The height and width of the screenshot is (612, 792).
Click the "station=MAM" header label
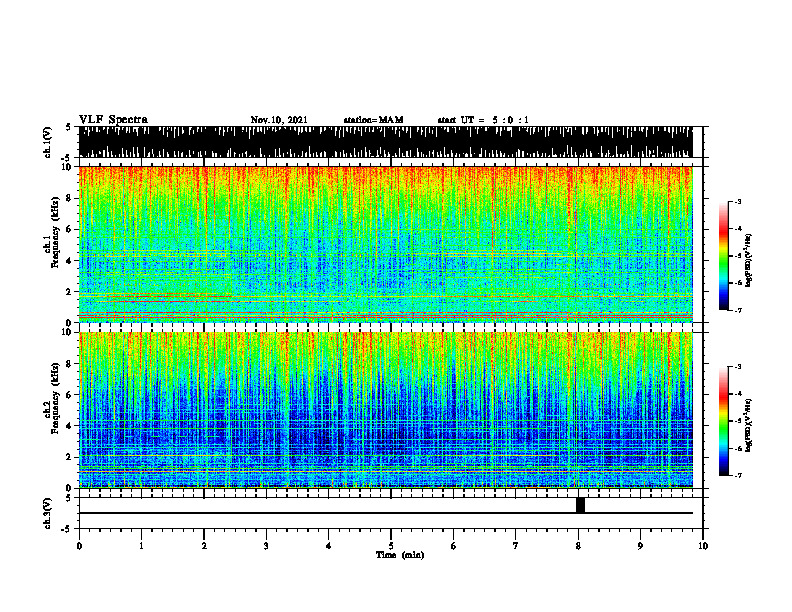pos(373,120)
